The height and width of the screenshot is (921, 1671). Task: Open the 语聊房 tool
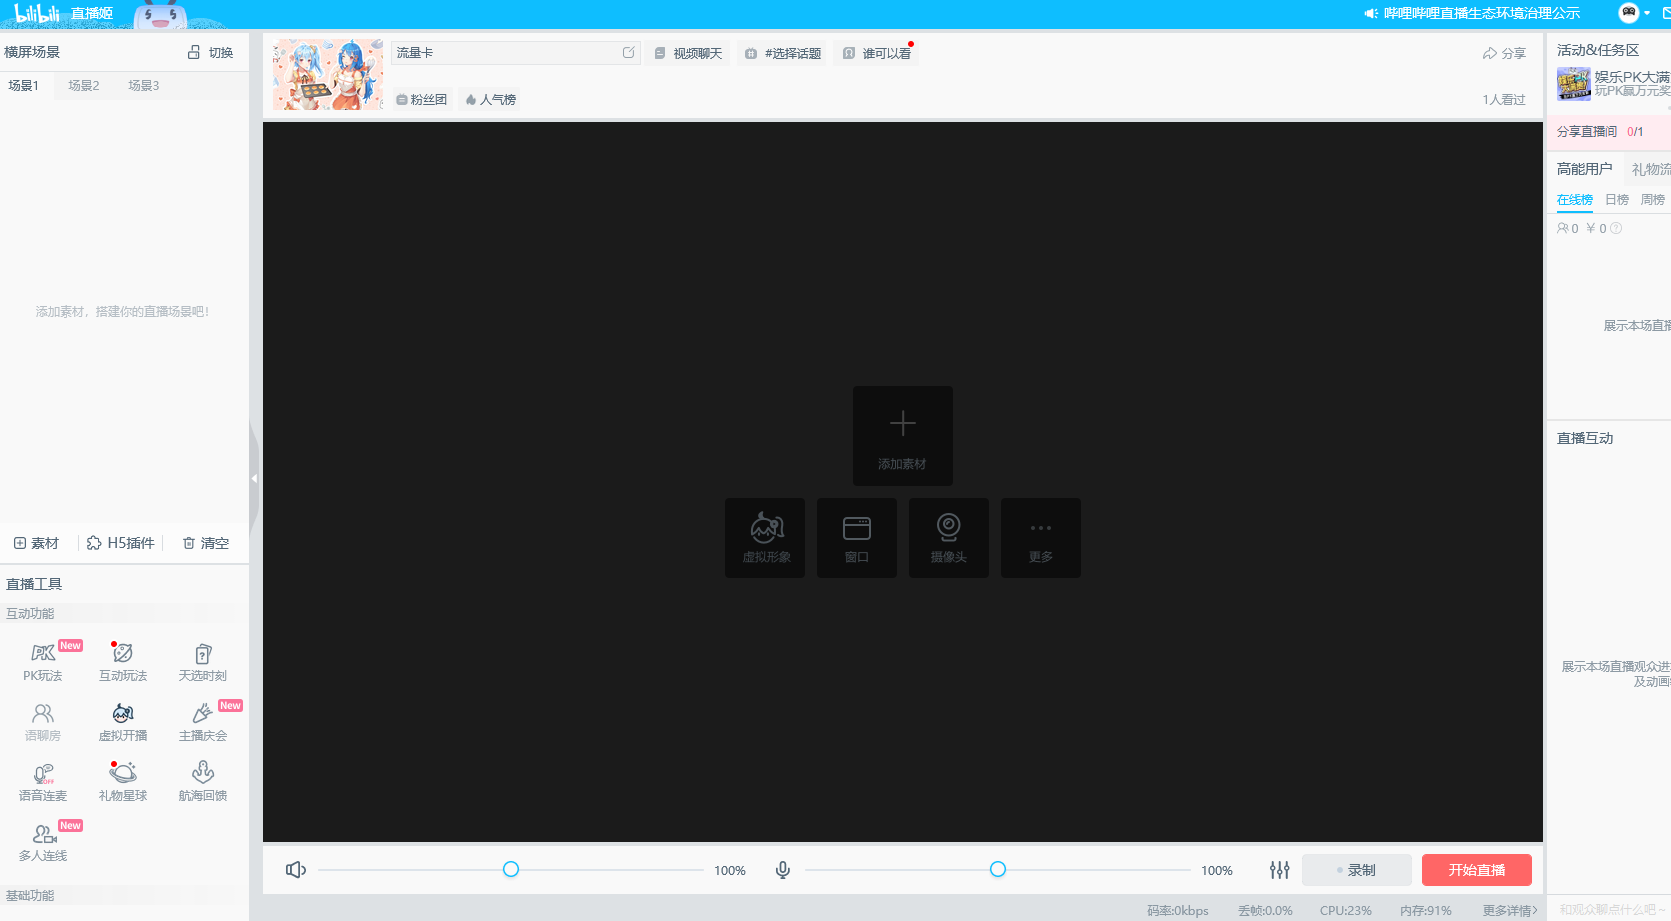[x=43, y=722]
